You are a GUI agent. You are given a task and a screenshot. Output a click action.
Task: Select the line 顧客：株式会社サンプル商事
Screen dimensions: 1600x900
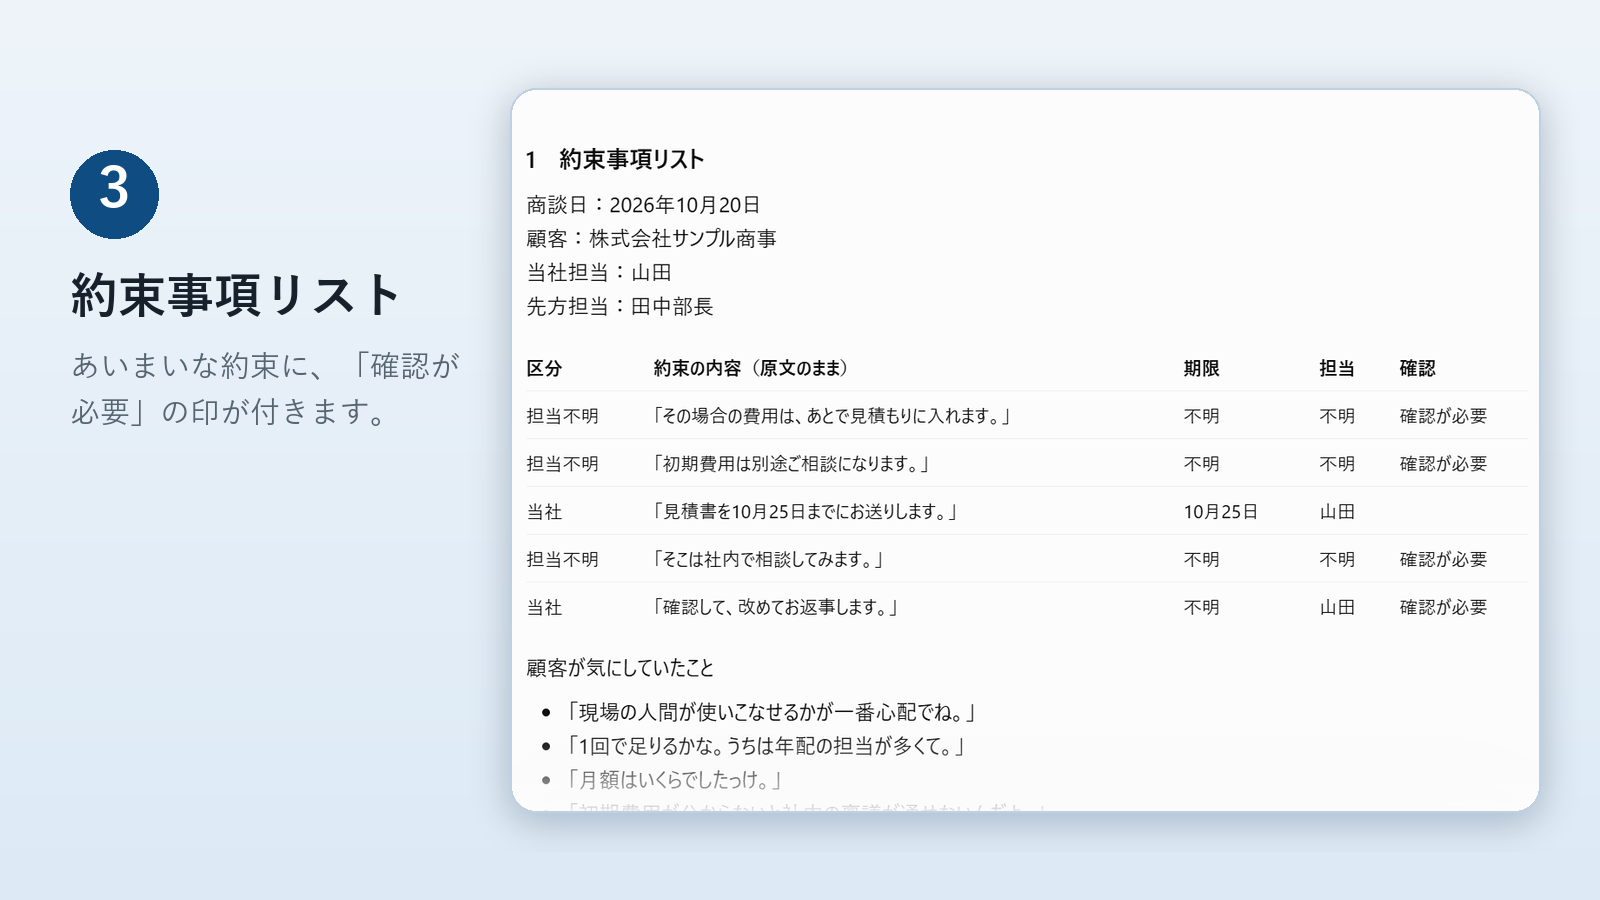(x=651, y=239)
